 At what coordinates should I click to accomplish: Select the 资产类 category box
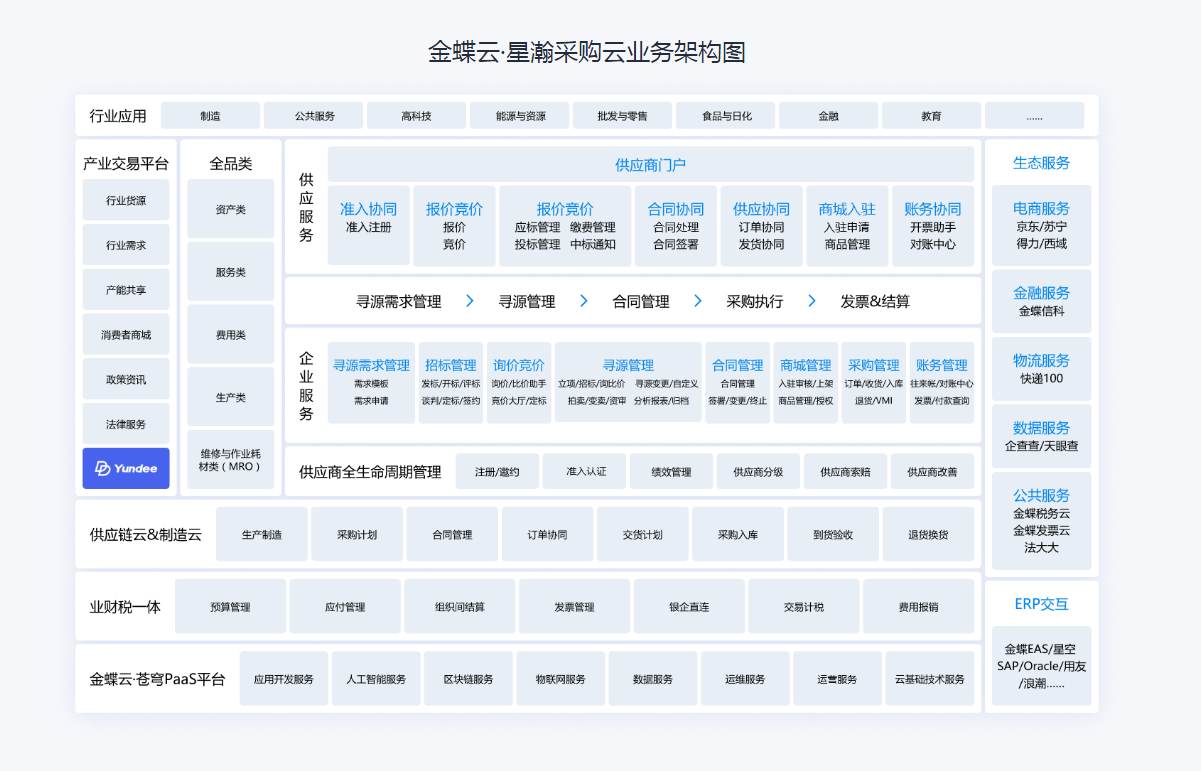coord(230,210)
